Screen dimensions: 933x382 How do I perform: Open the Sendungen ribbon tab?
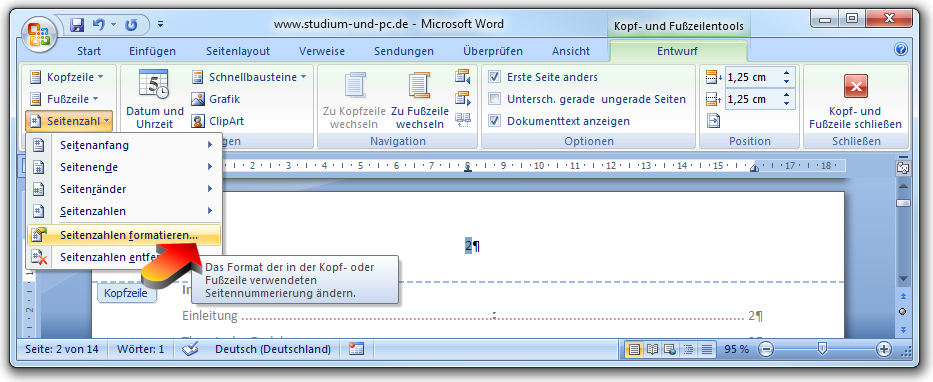[404, 51]
